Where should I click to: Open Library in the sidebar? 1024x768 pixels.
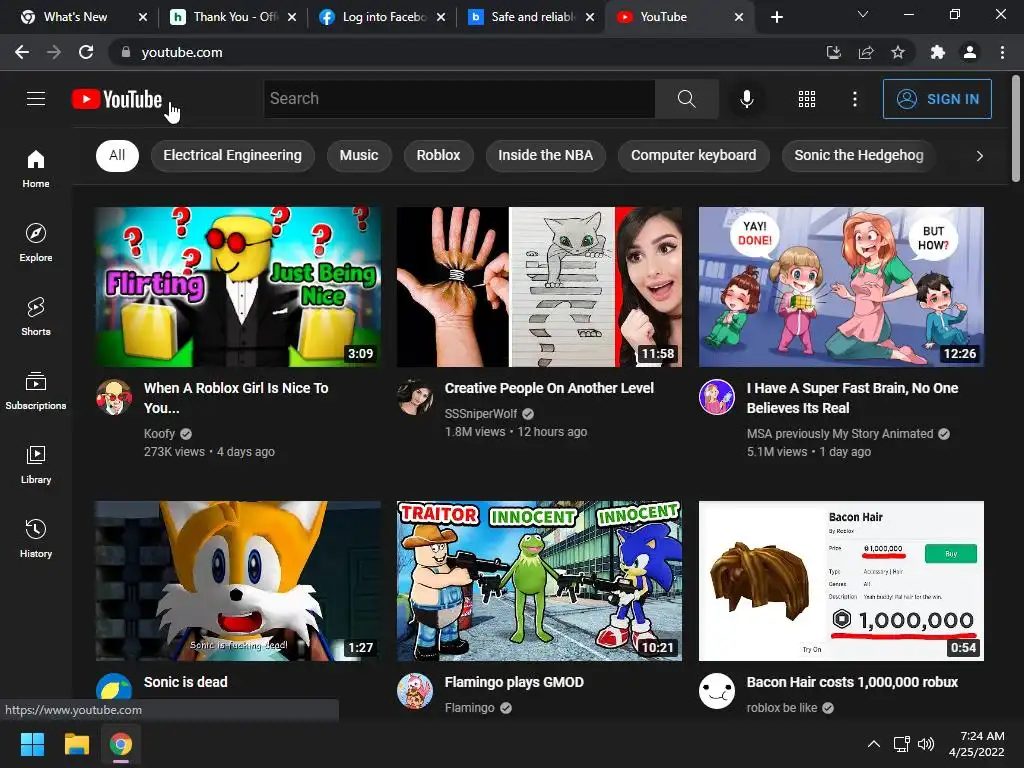tap(36, 464)
